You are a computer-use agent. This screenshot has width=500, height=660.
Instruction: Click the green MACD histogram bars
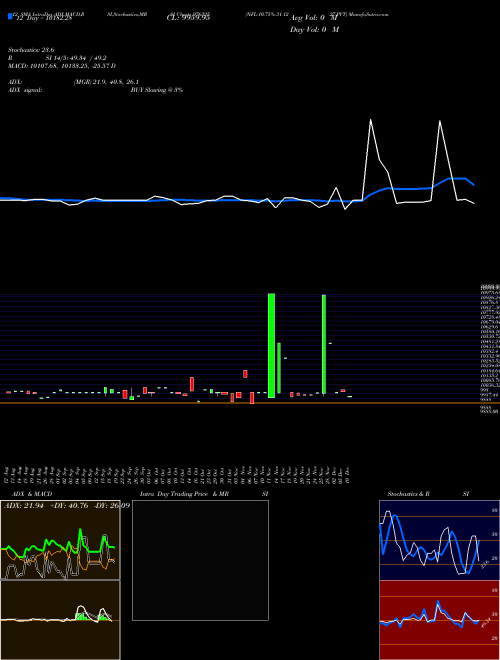81,616
